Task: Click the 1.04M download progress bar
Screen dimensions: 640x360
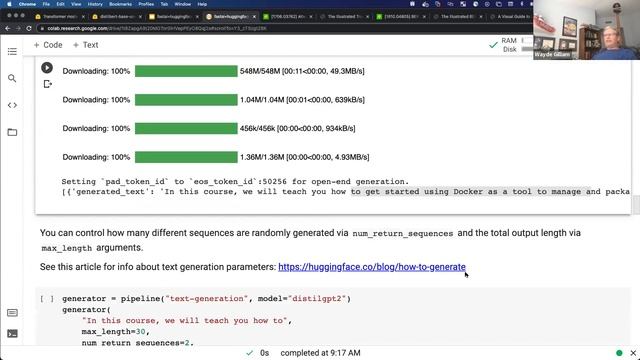Action: [186, 100]
